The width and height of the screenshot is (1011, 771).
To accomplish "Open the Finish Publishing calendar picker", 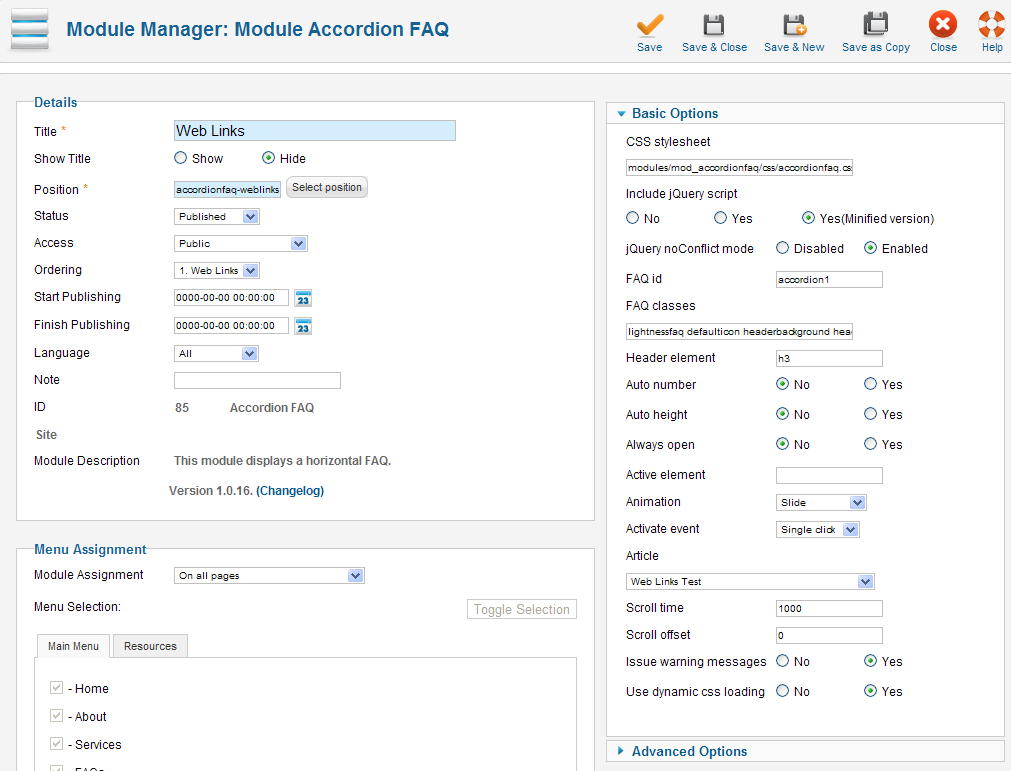I will click(x=303, y=325).
